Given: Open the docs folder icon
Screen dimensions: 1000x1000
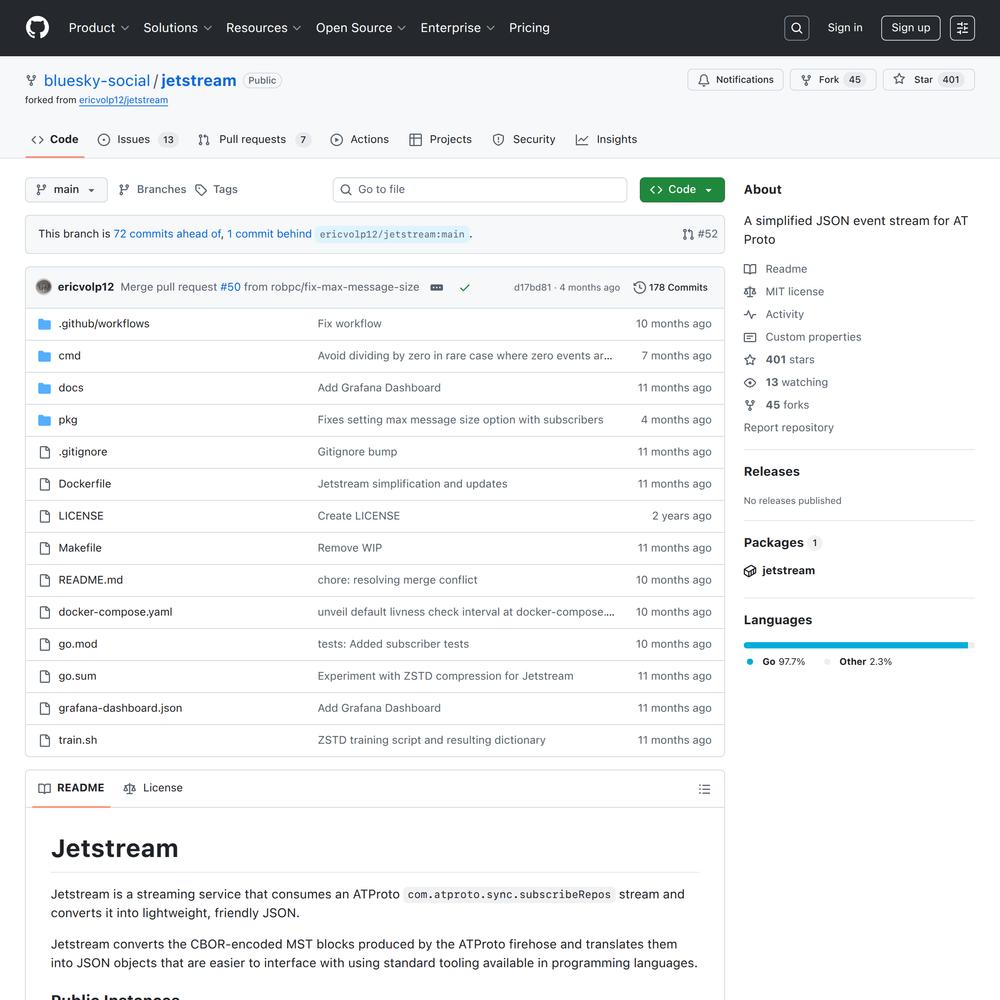Looking at the screenshot, I should (45, 388).
